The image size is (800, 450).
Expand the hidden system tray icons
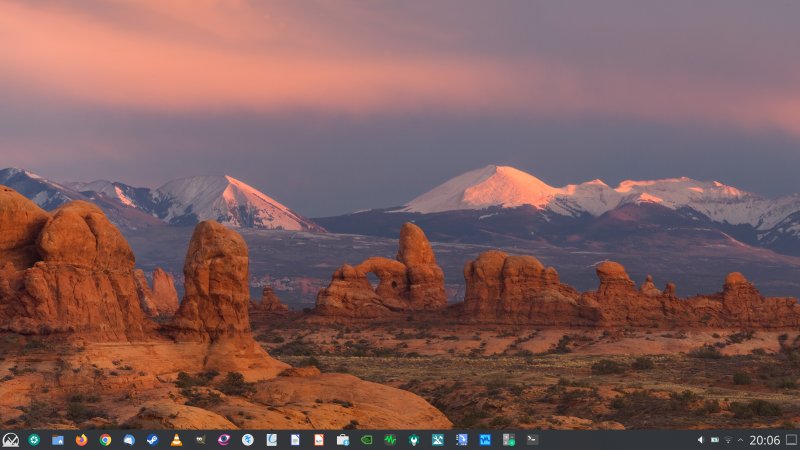[741, 440]
